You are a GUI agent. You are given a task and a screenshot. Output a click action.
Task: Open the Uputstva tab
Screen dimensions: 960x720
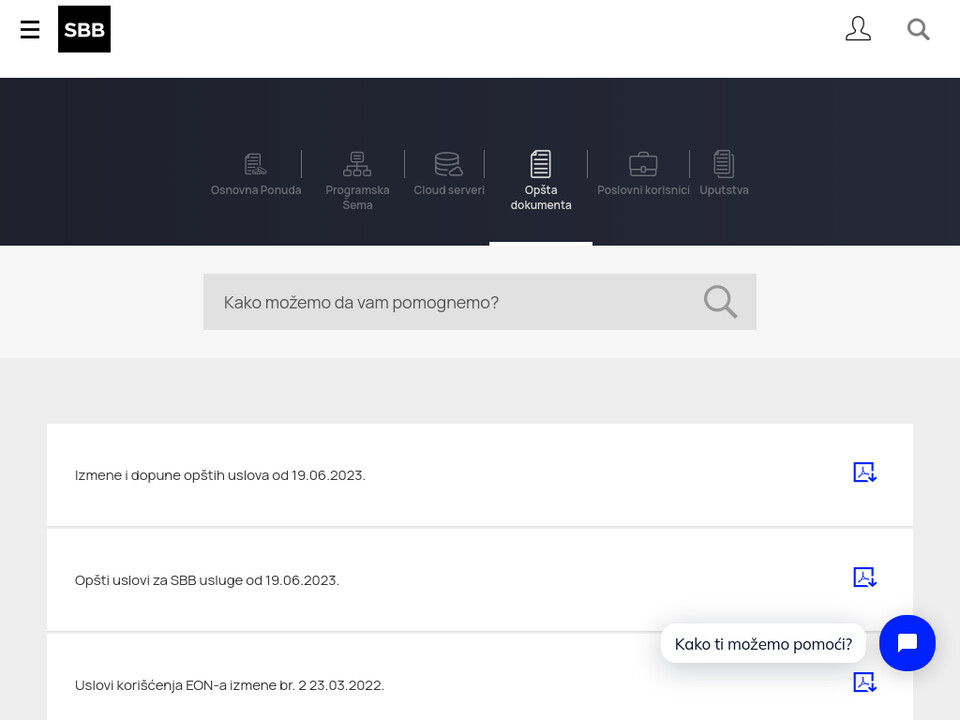pos(724,175)
